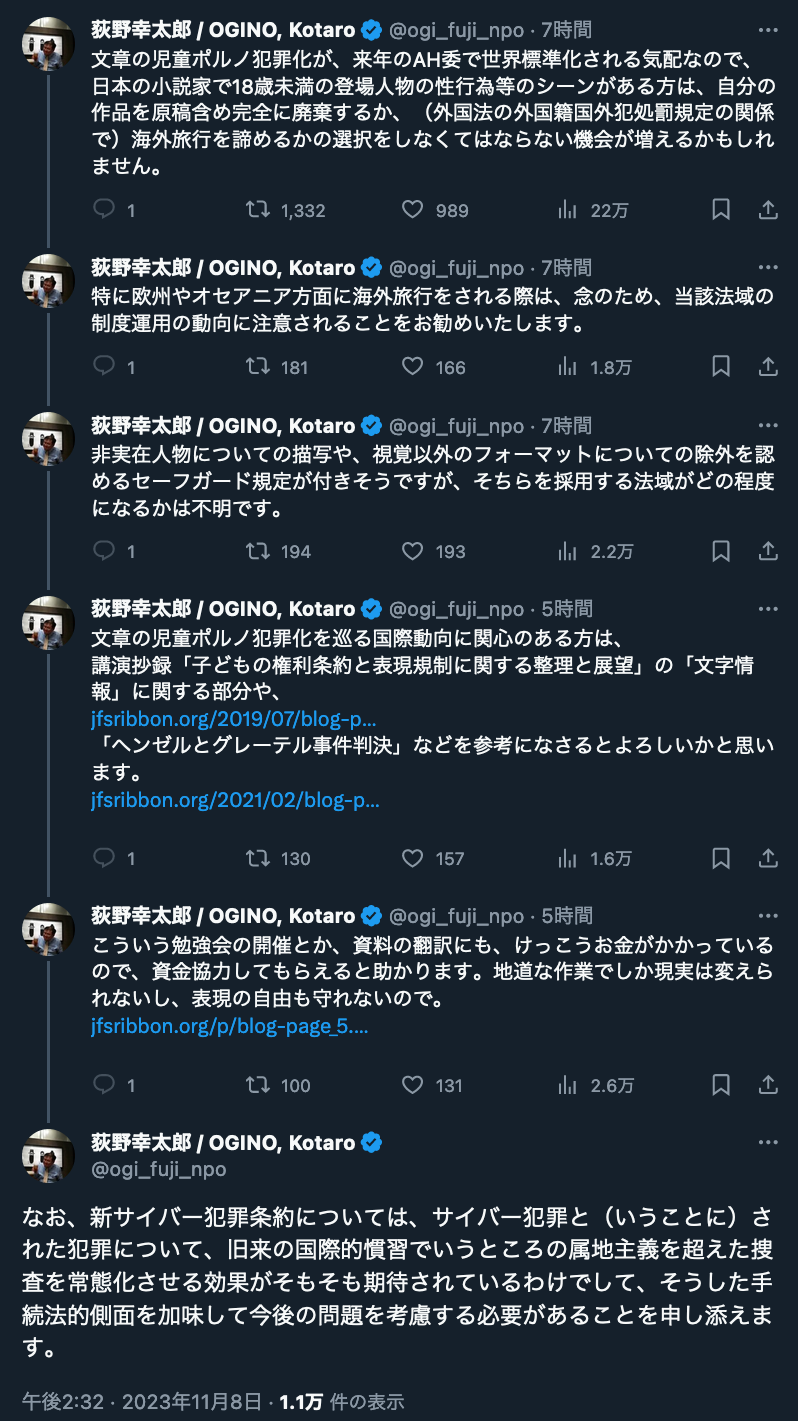View analytics showing 1.8万 views
This screenshot has height=1421, width=798.
click(568, 367)
